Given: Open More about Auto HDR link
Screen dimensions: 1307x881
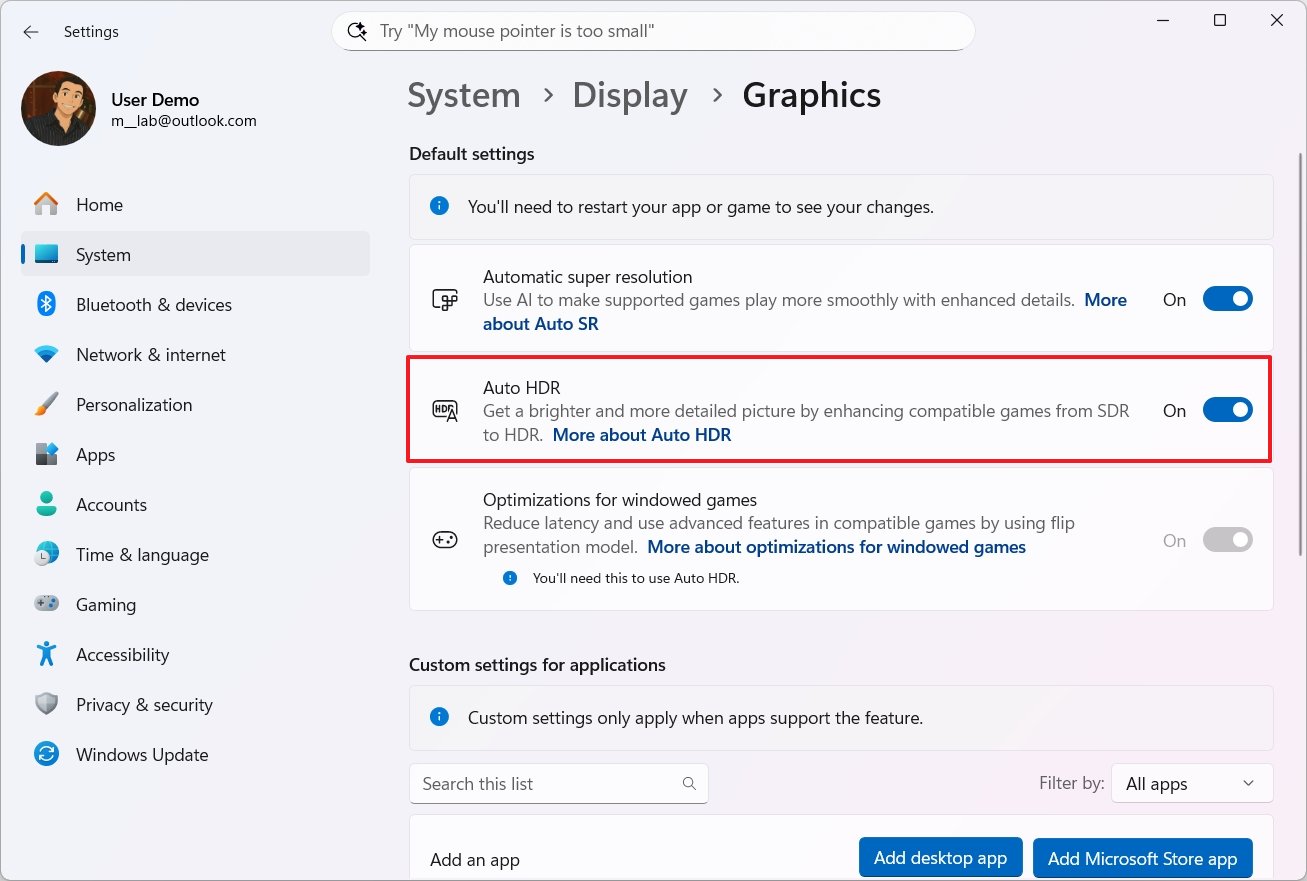Looking at the screenshot, I should (x=642, y=435).
